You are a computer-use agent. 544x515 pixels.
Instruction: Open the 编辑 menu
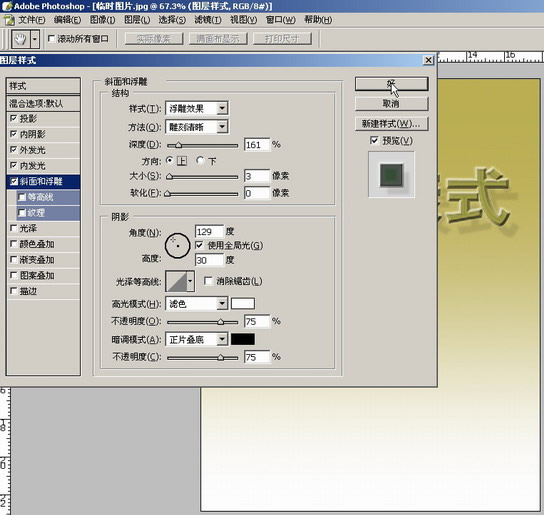click(67, 20)
